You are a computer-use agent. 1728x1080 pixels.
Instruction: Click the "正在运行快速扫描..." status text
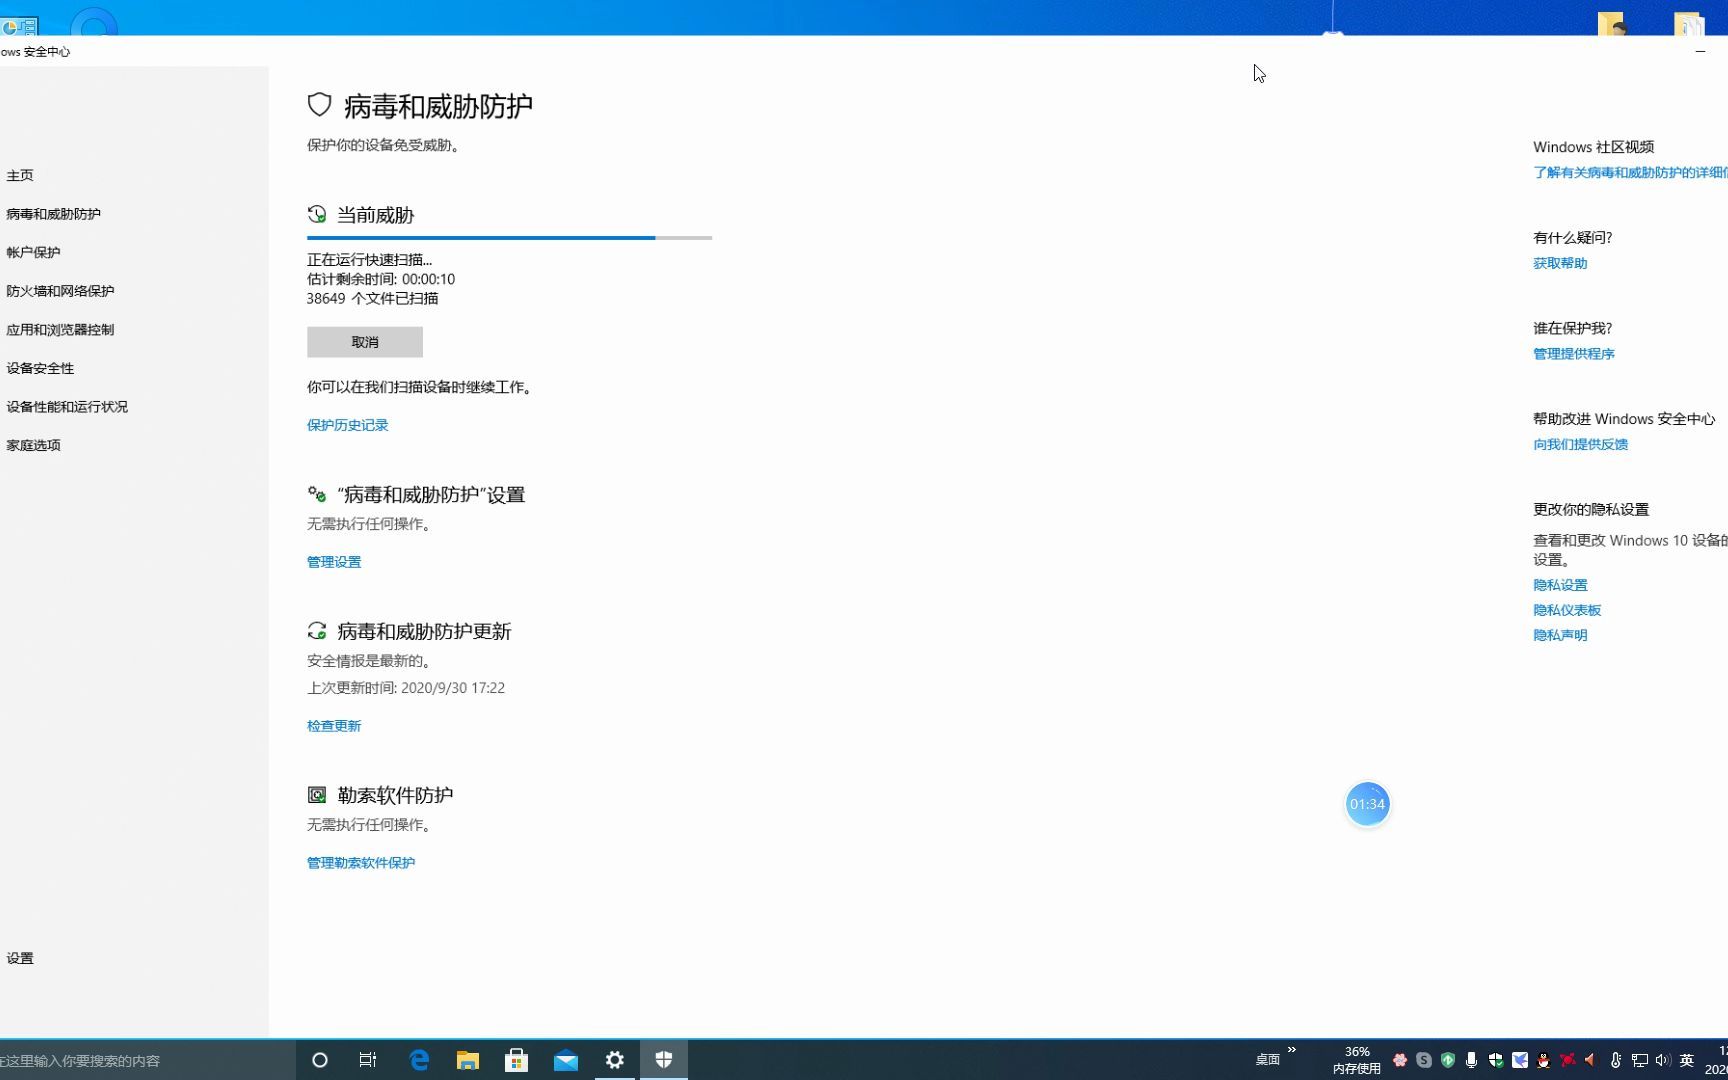370,260
